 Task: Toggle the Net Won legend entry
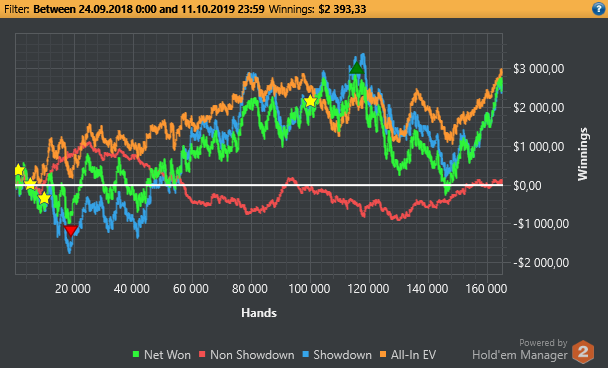click(162, 354)
